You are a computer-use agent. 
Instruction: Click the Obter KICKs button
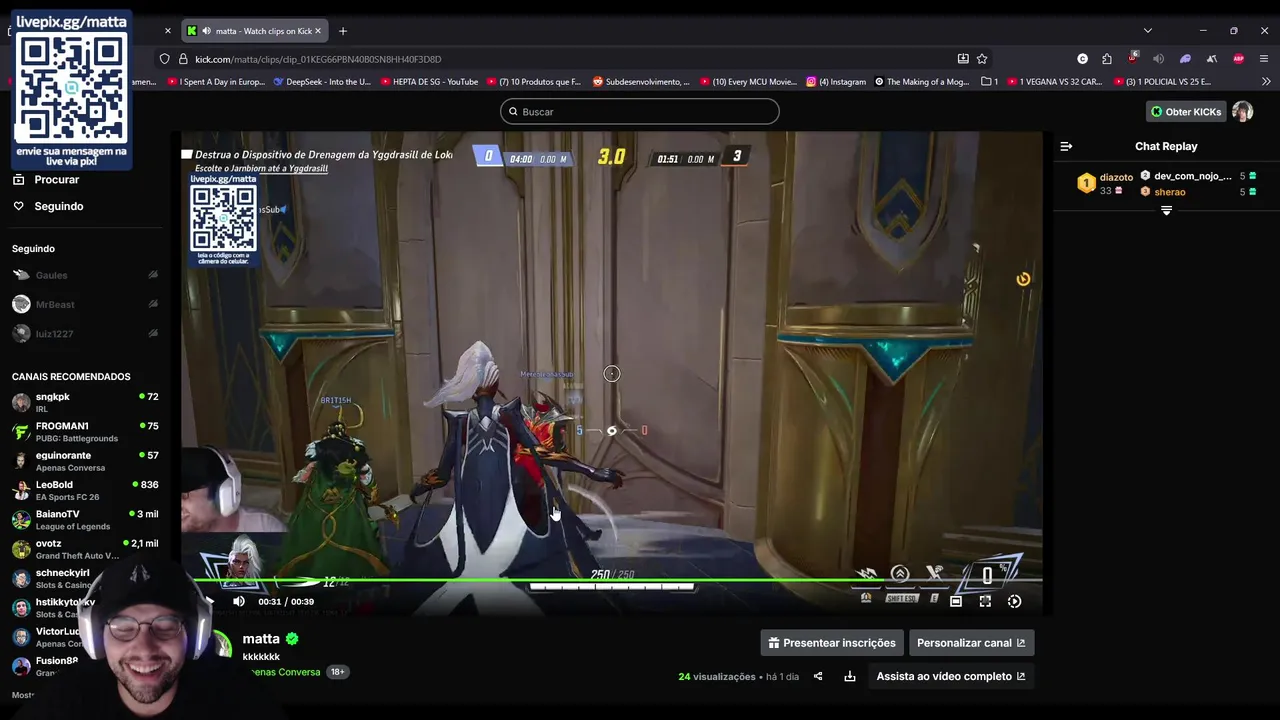[1186, 112]
